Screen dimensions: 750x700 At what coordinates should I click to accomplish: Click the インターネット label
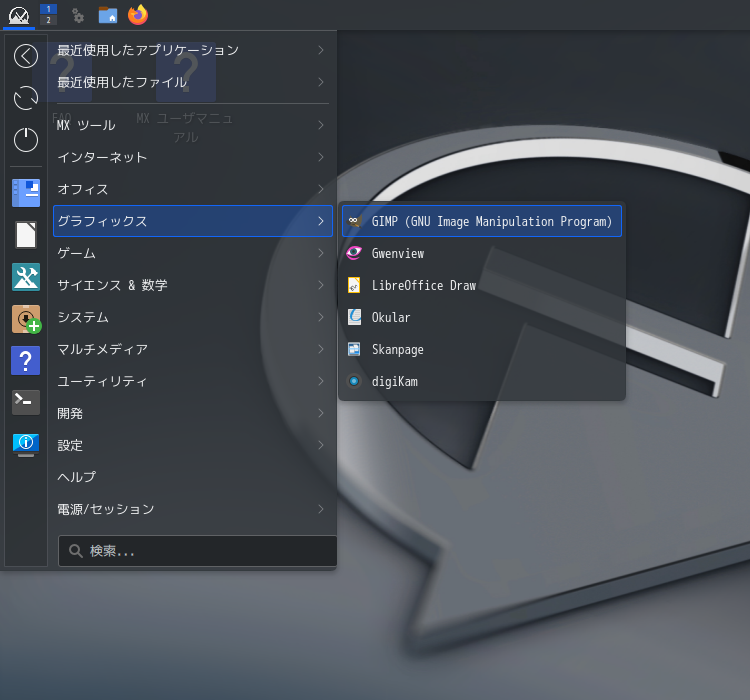pos(102,157)
